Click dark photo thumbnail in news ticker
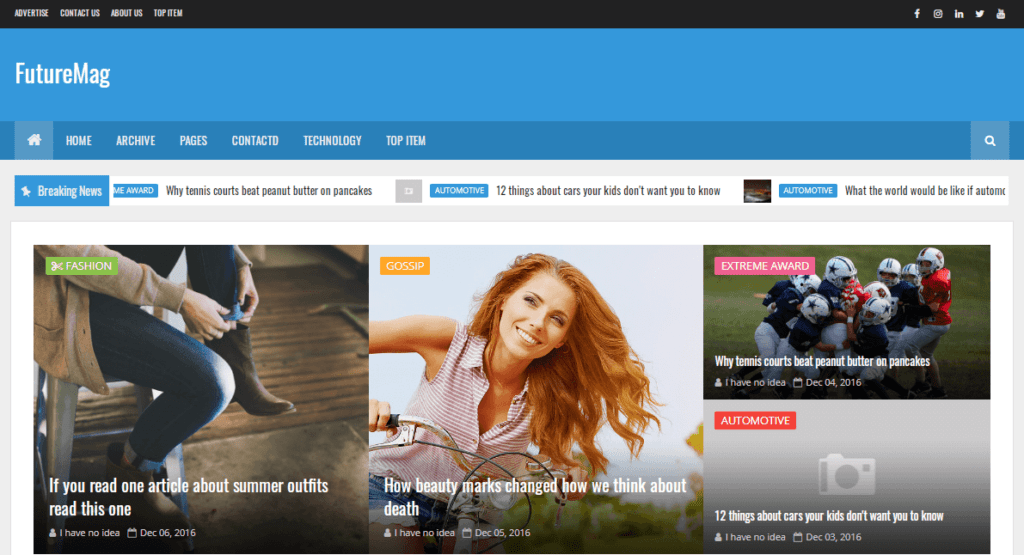The height and width of the screenshot is (555, 1024). point(757,191)
